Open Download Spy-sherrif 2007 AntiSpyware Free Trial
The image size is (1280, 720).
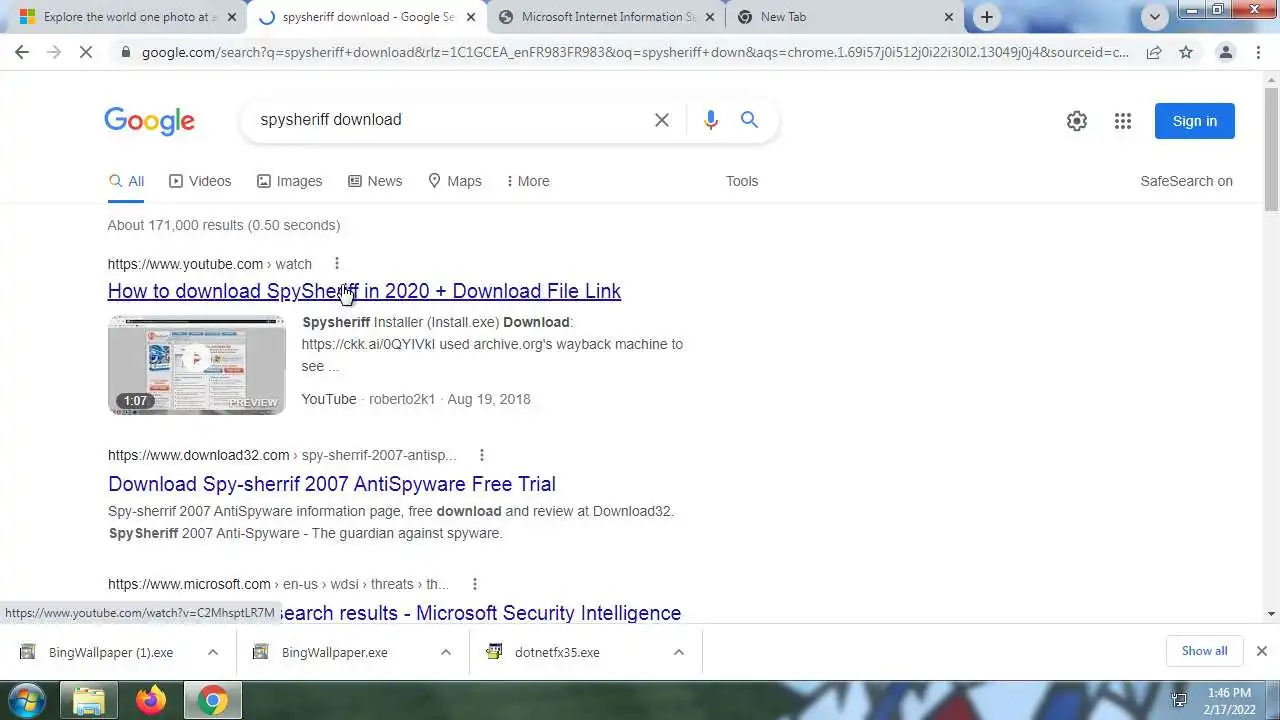tap(332, 484)
